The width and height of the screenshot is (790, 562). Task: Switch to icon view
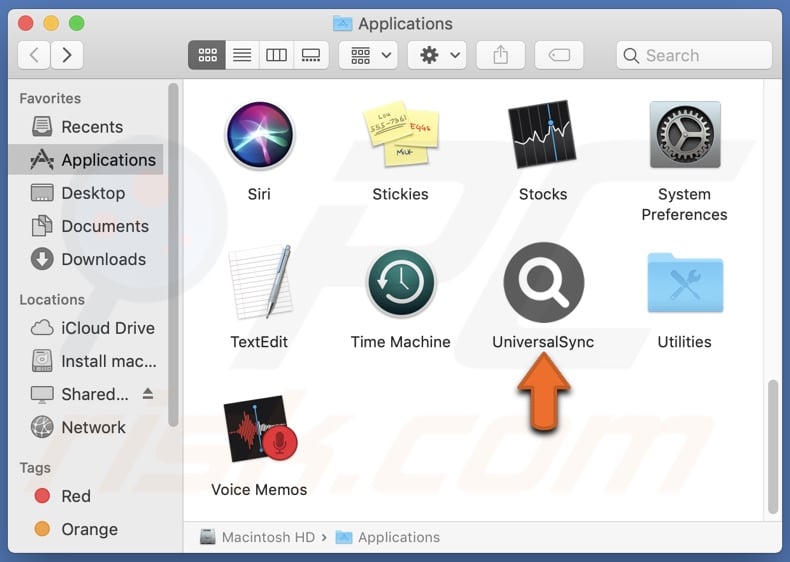(207, 55)
